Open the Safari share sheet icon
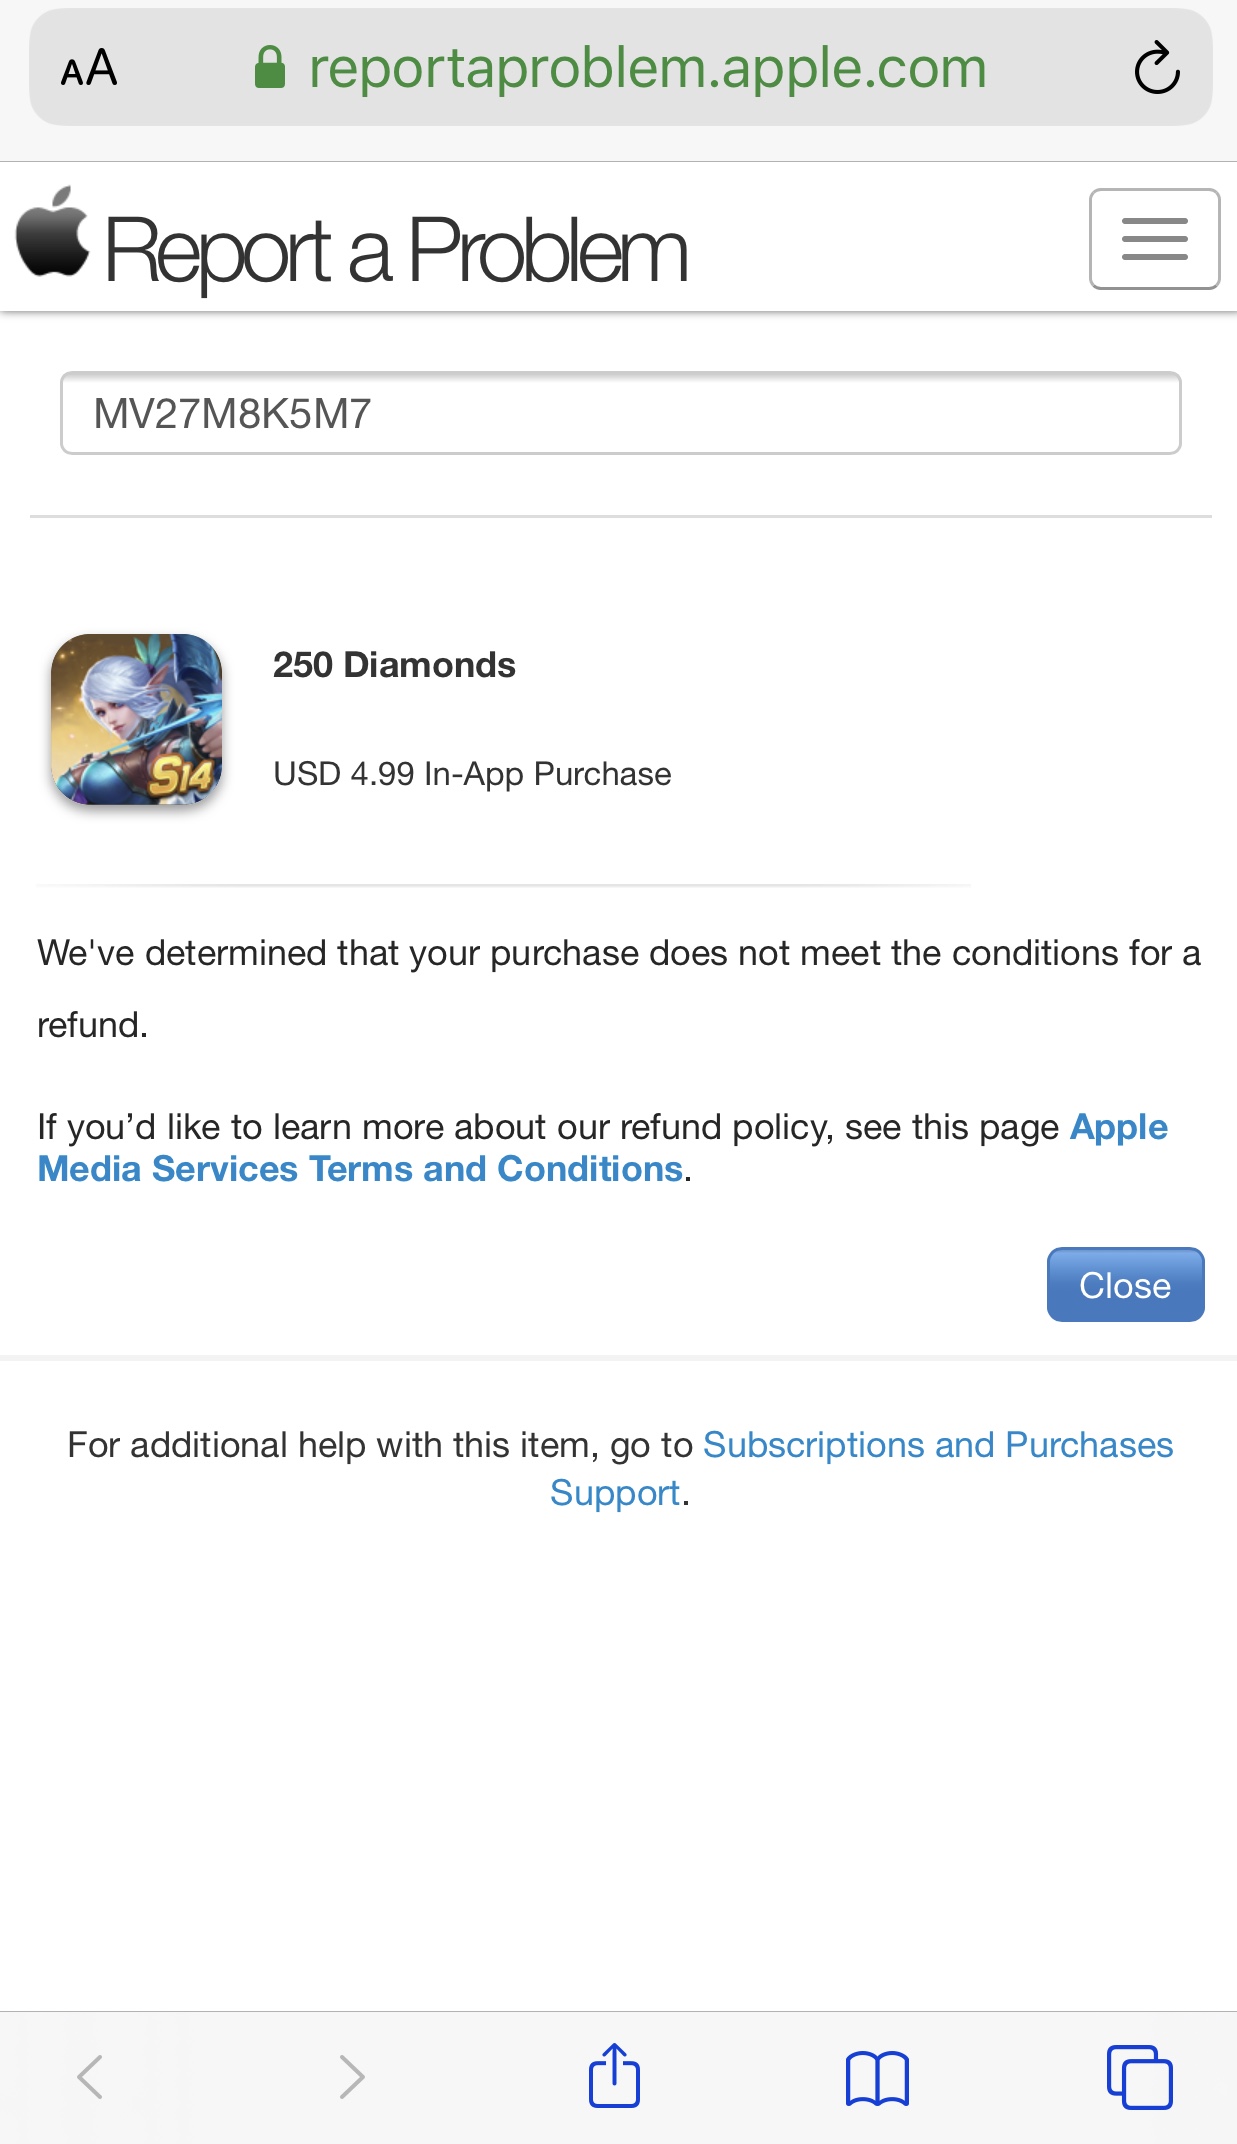The height and width of the screenshot is (2144, 1237). click(614, 2077)
